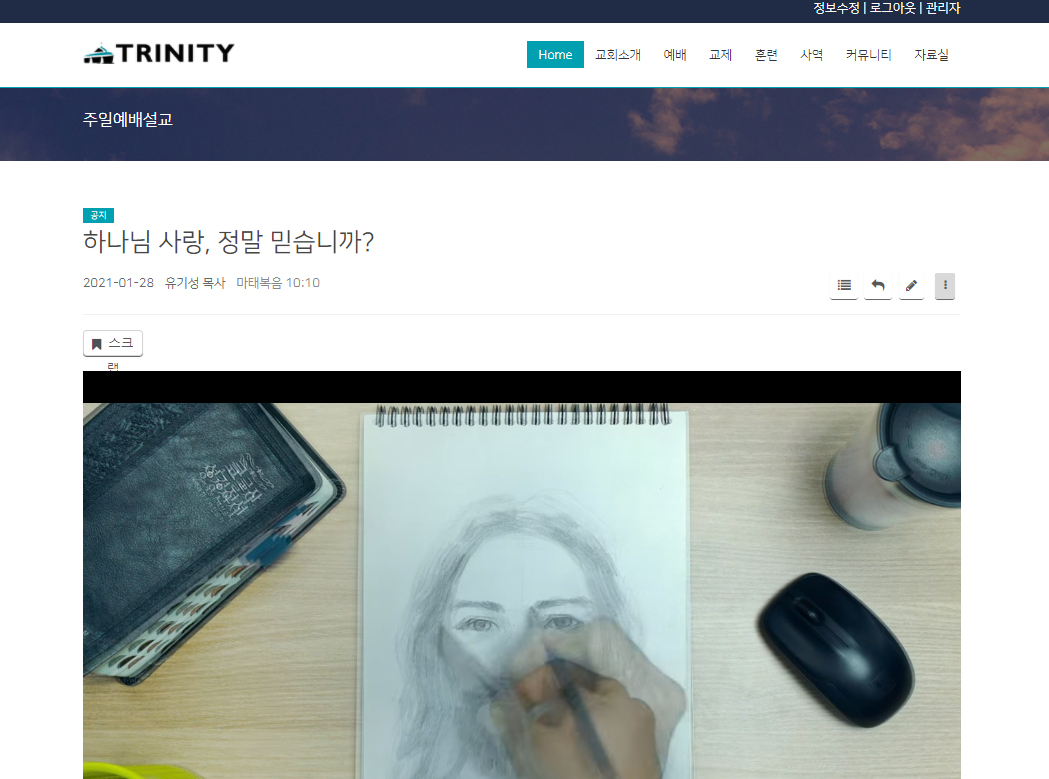1049x779 pixels.
Task: Click the 주일예배설교 page heading
Action: point(127,118)
